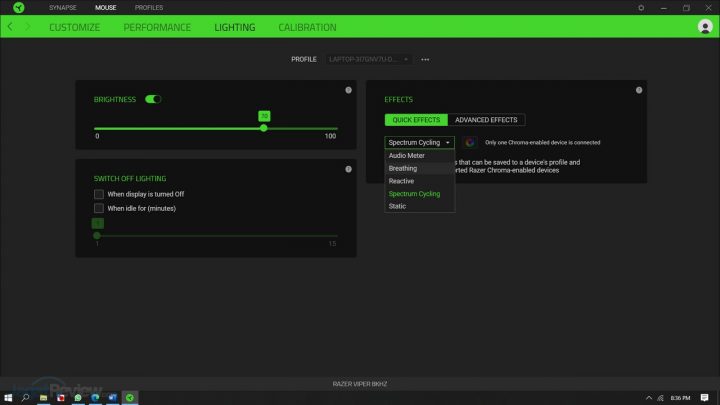720x405 pixels.
Task: Click the back navigation arrow
Action: coord(10,27)
